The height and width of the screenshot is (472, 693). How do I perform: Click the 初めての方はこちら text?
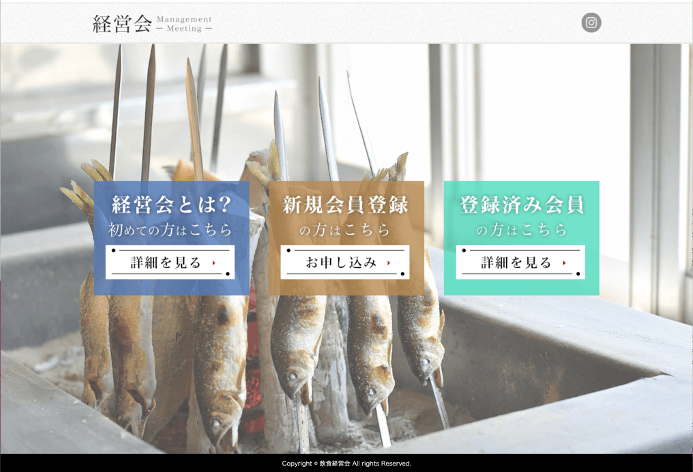click(170, 230)
